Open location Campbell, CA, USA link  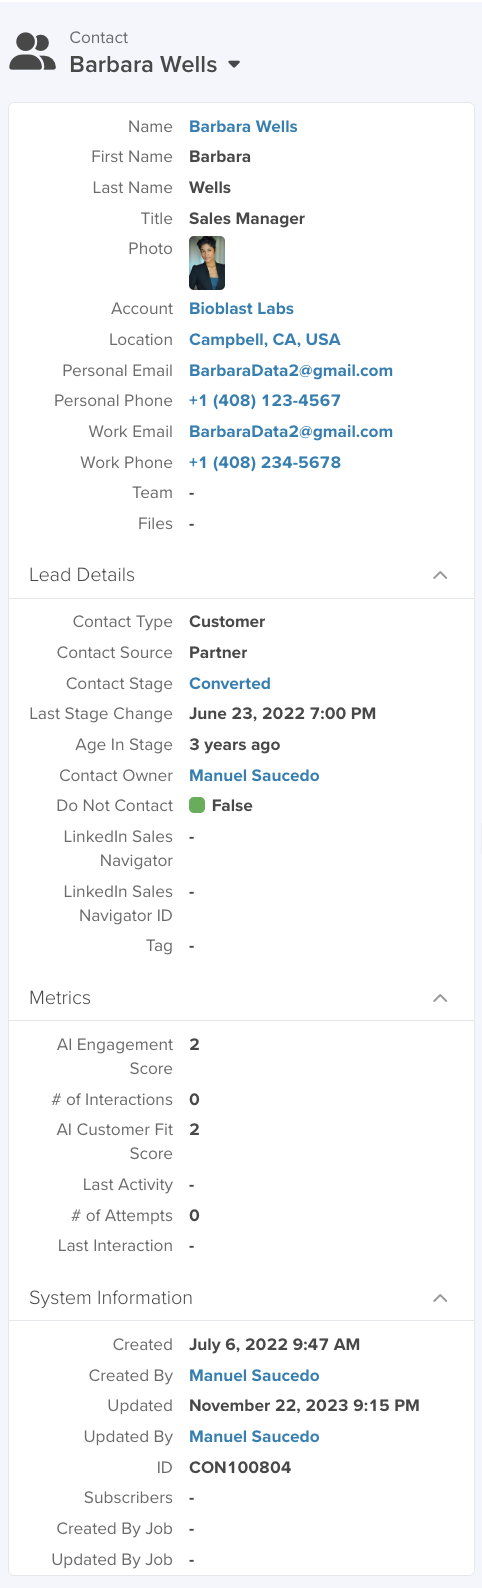265,340
